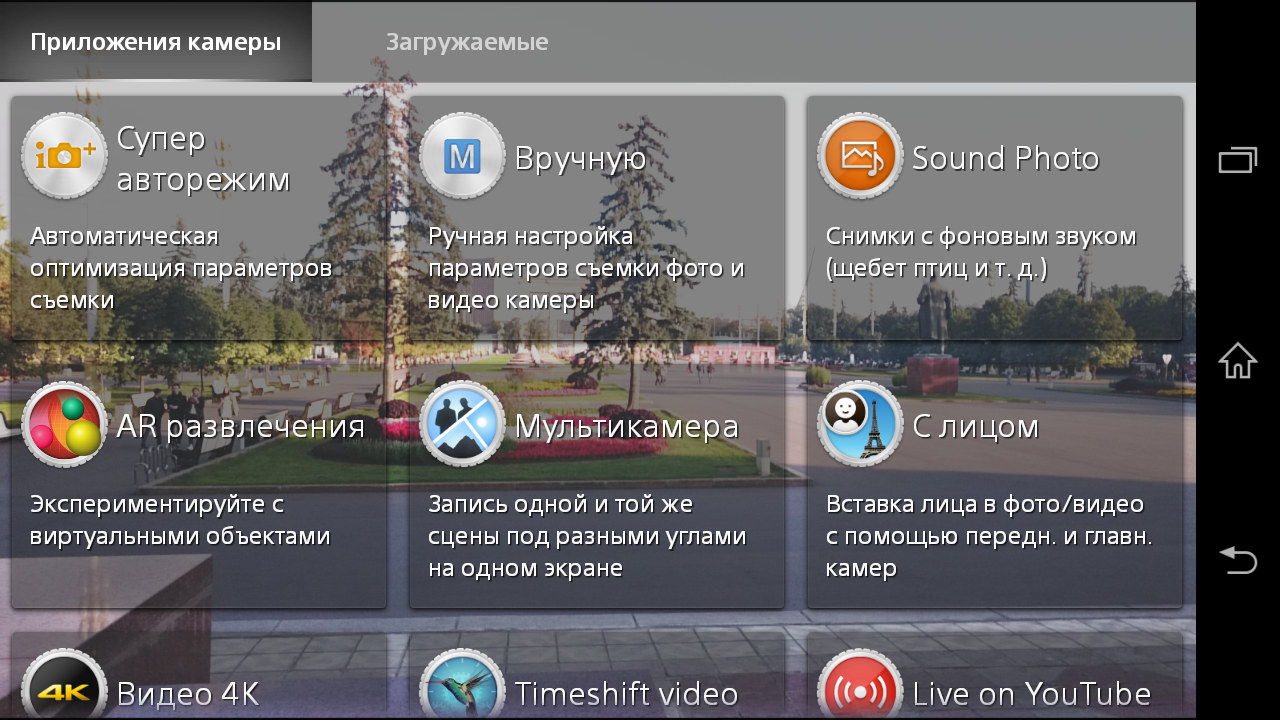The image size is (1280, 720).
Task: Open the orange Sound Photo icon
Action: coord(860,156)
